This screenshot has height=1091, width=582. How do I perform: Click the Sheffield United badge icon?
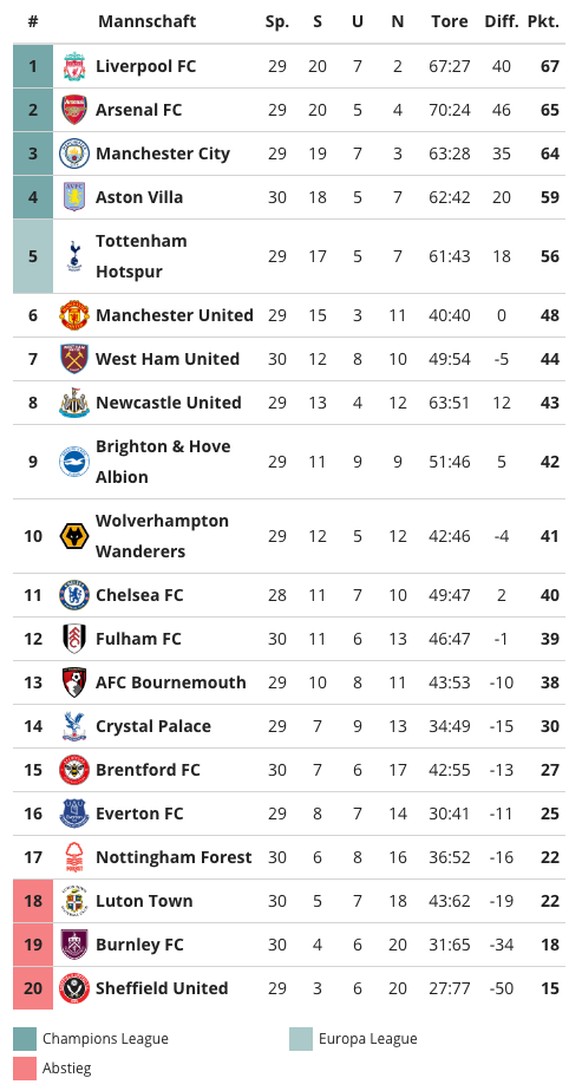click(x=74, y=989)
